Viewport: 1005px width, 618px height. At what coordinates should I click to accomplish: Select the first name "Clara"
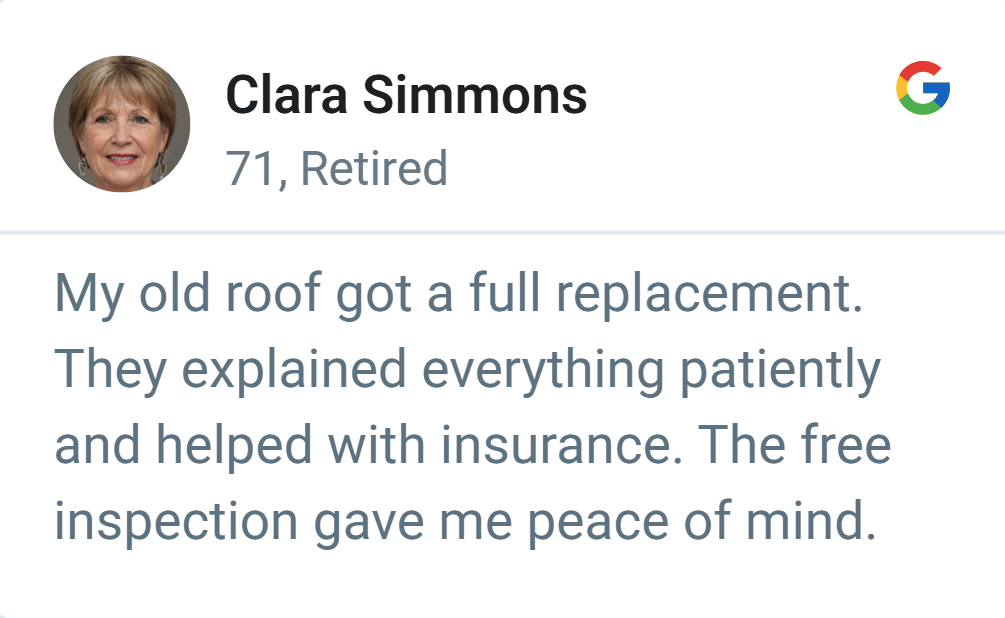286,96
